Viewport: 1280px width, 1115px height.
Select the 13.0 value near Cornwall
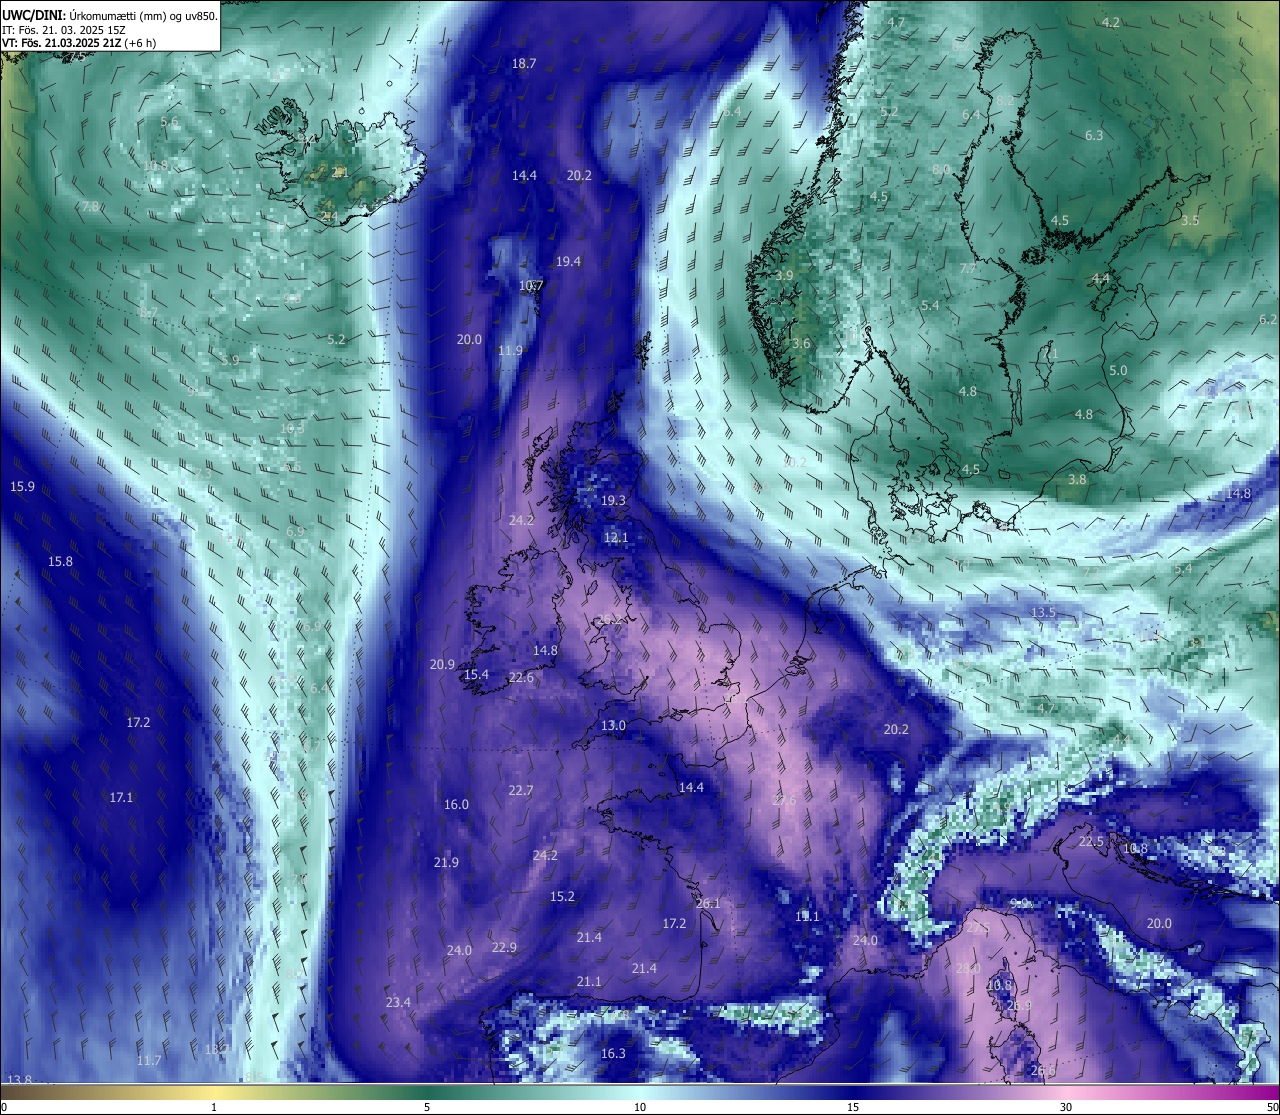(613, 726)
